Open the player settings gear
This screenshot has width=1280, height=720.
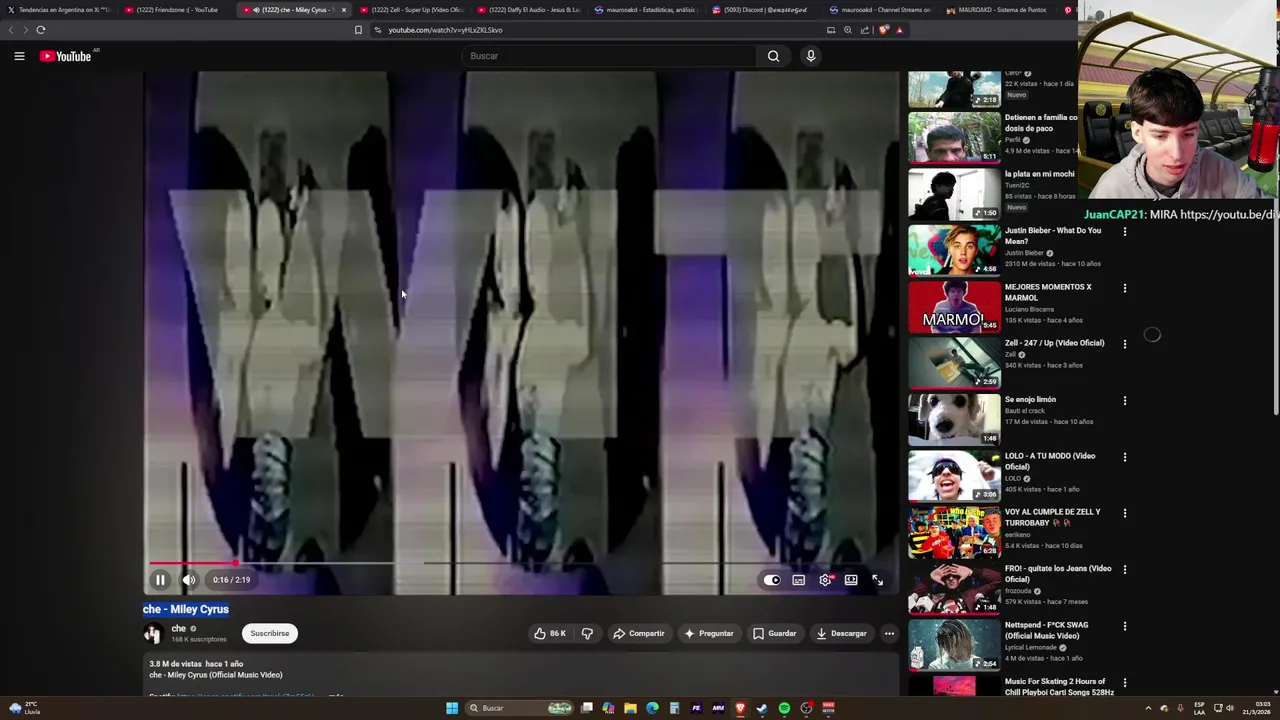coord(825,580)
